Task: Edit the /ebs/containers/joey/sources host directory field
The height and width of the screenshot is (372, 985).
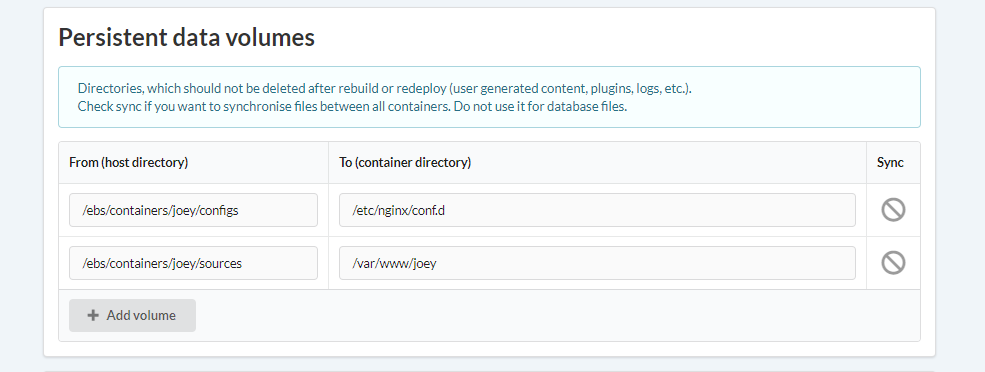Action: coord(193,263)
